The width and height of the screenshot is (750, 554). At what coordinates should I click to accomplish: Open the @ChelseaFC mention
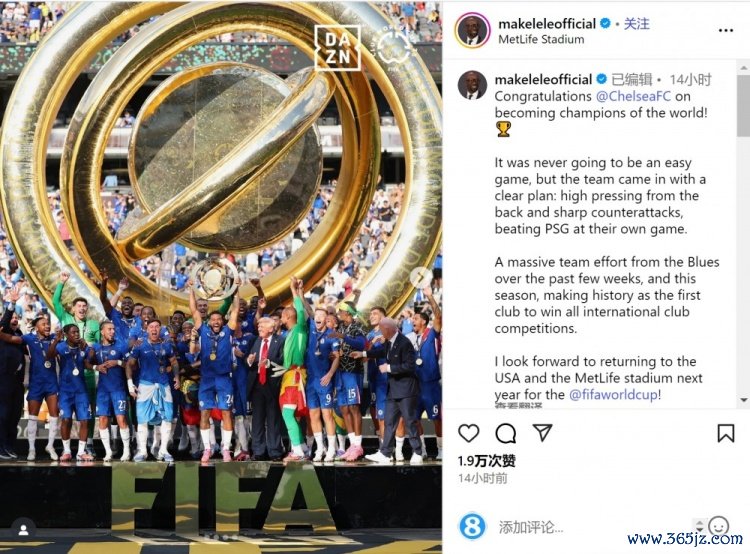click(633, 96)
